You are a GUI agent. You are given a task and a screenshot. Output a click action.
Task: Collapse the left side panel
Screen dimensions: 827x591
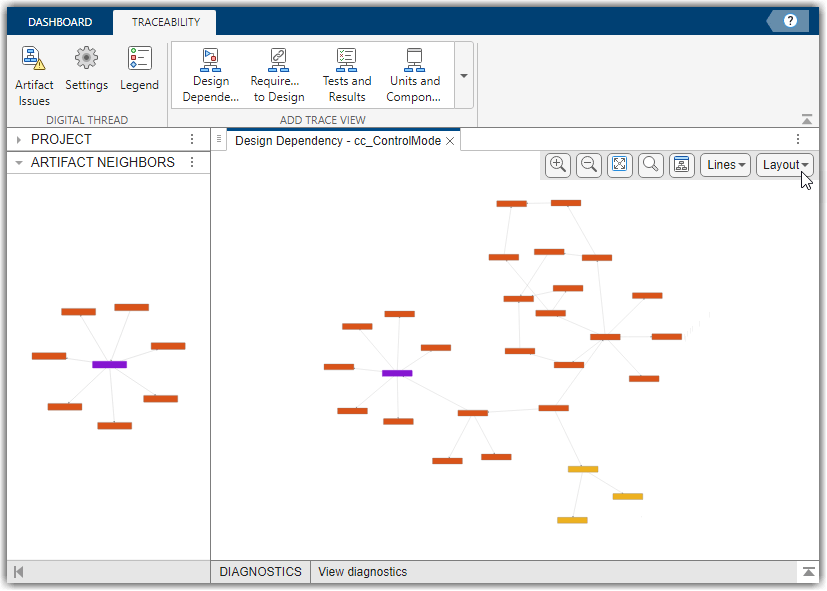[18, 572]
